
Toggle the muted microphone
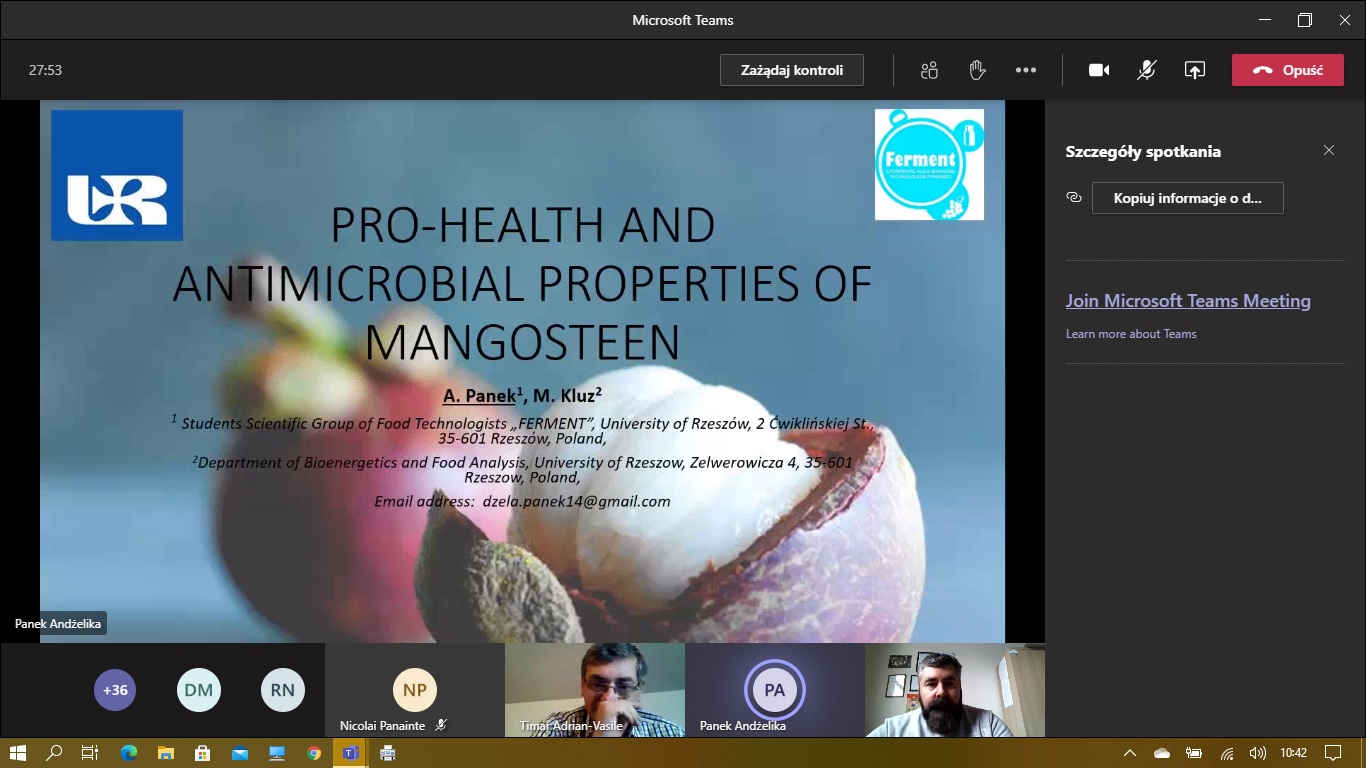(x=1147, y=70)
